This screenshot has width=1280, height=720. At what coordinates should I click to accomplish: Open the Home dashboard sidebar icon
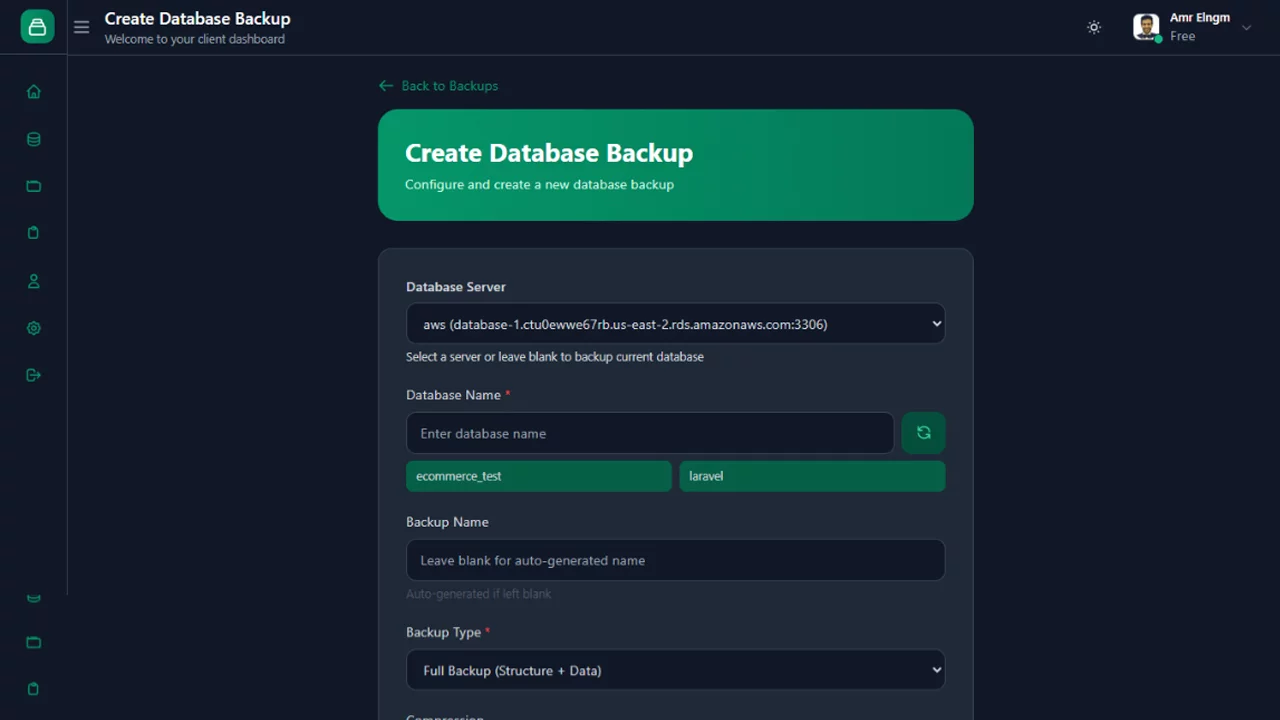pyautogui.click(x=33, y=91)
